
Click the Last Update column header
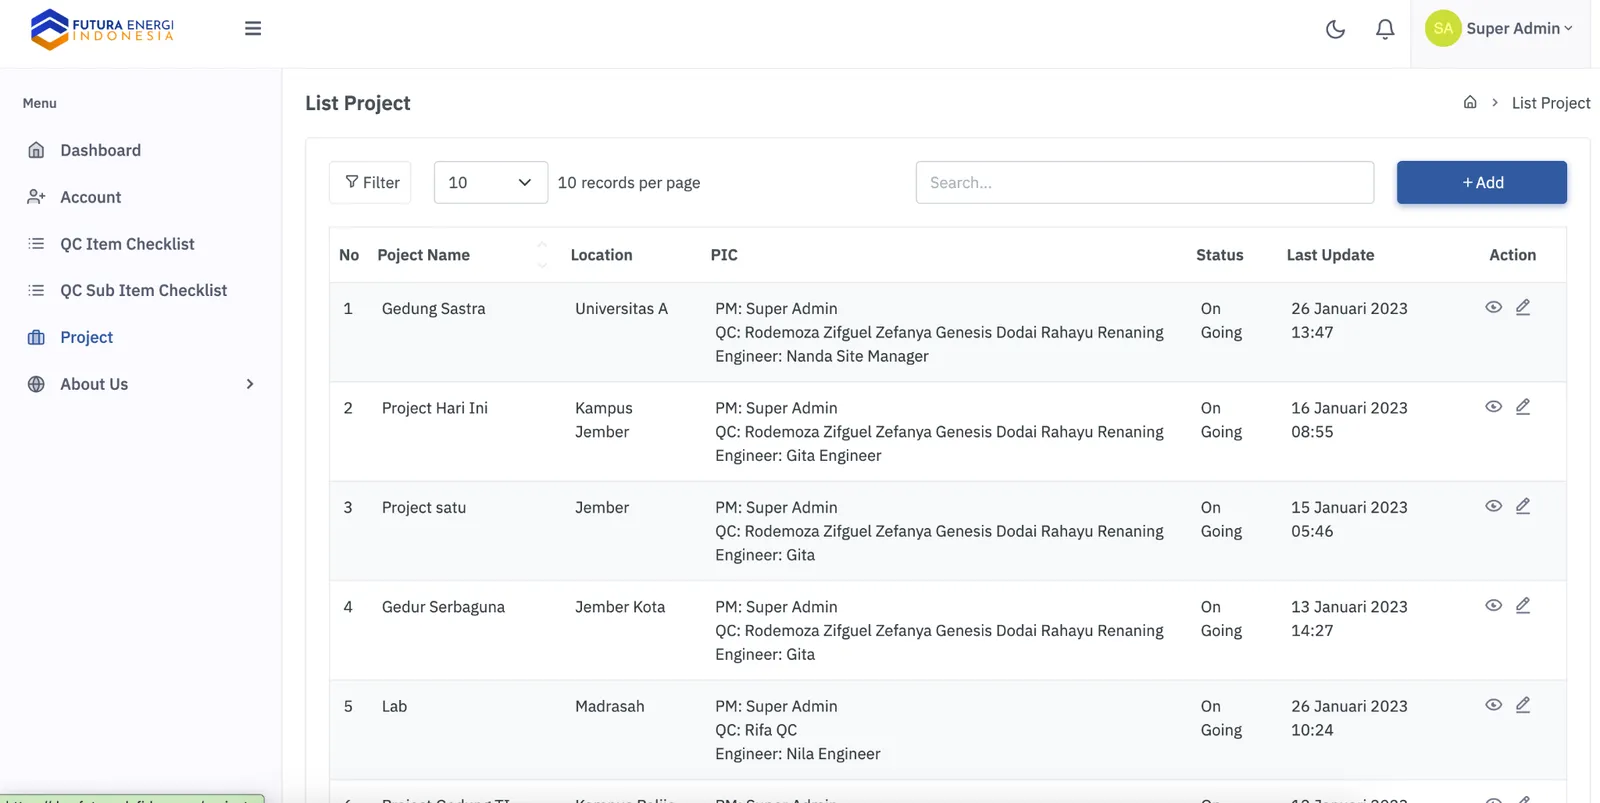coord(1330,255)
